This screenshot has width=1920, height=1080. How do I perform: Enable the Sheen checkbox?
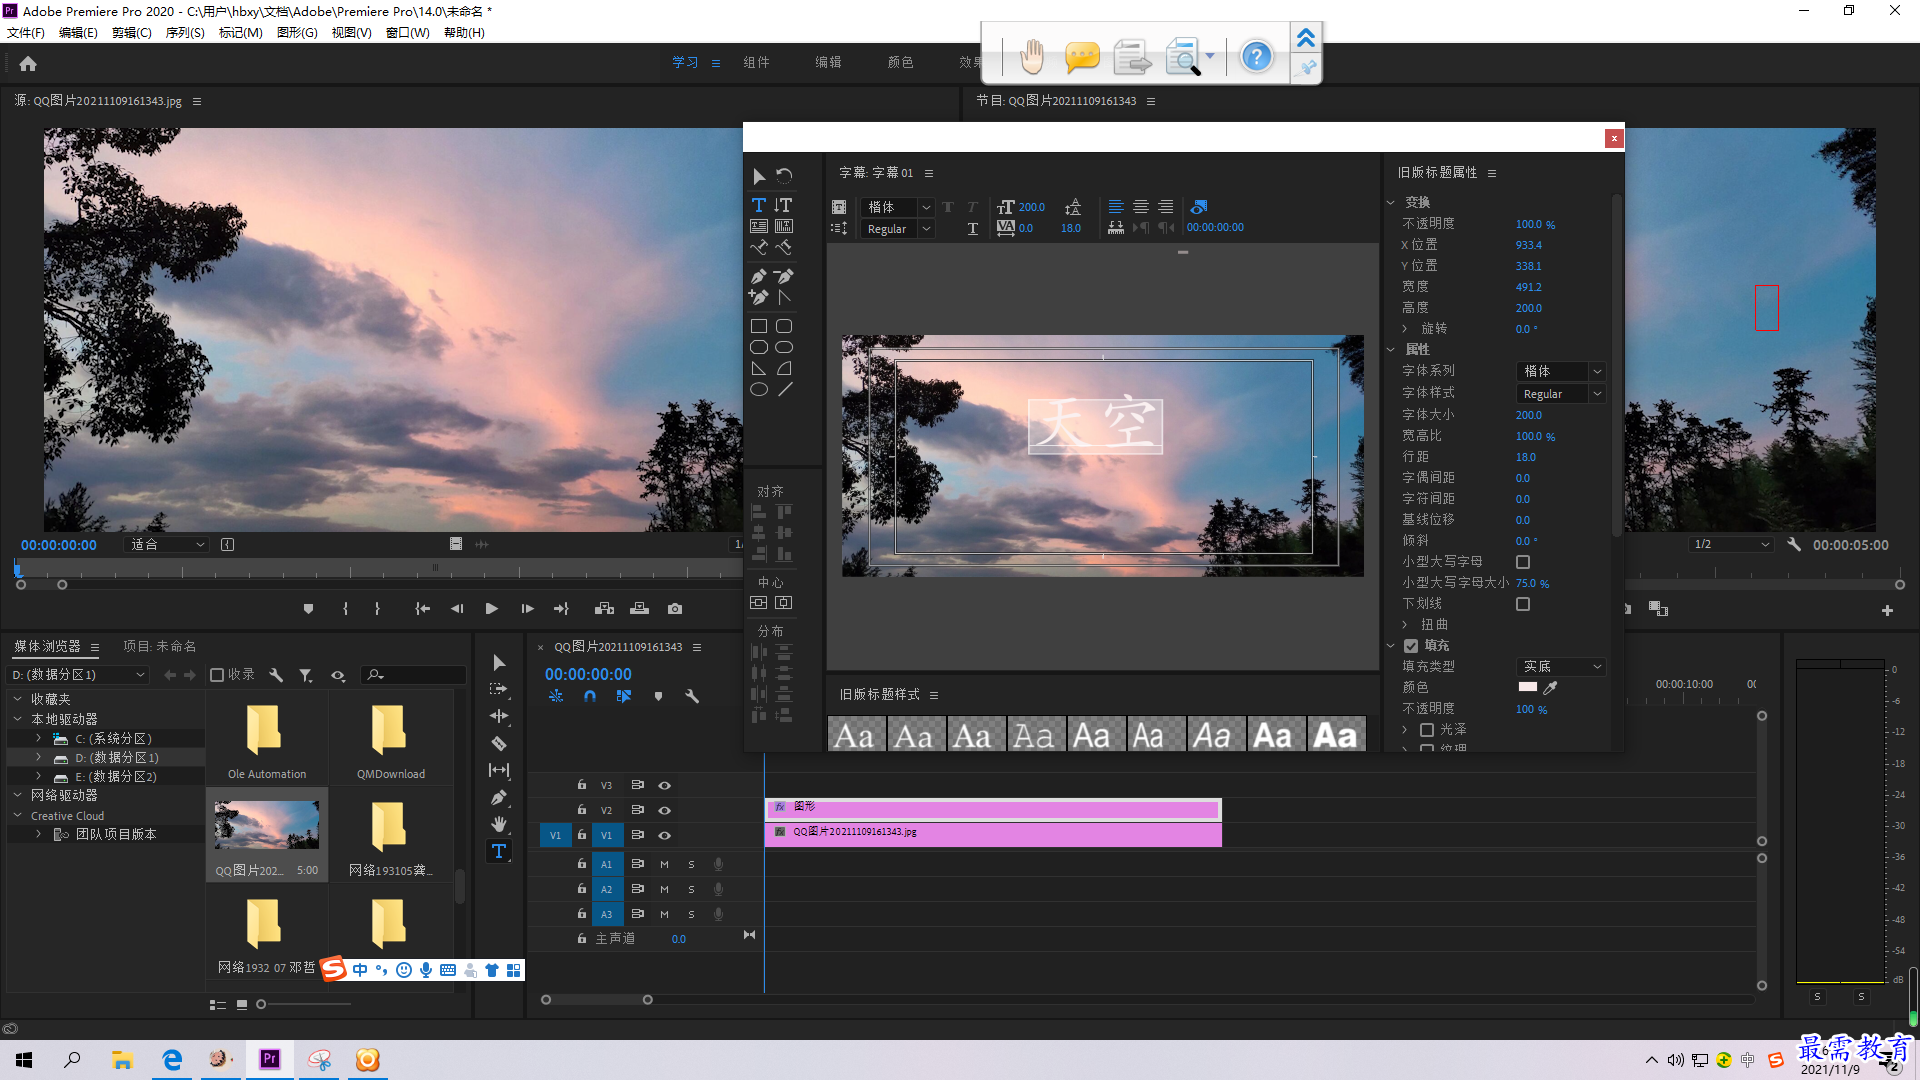(x=1427, y=730)
